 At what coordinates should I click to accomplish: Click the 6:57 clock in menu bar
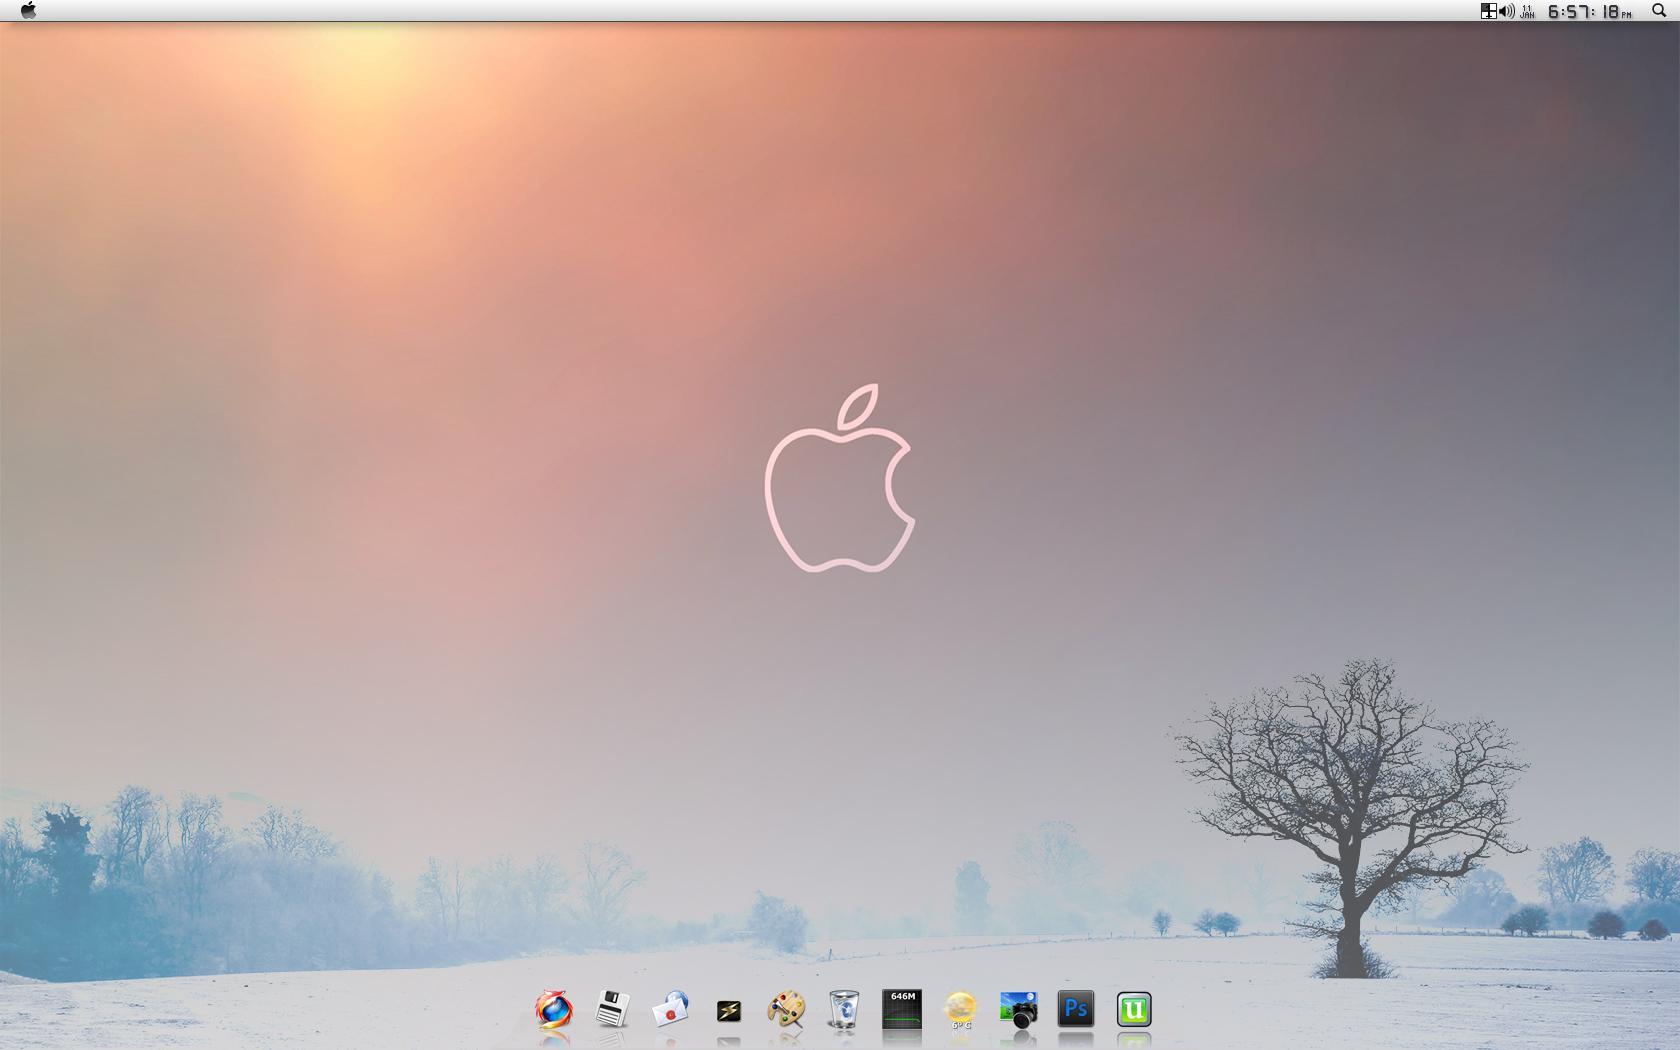(1590, 11)
